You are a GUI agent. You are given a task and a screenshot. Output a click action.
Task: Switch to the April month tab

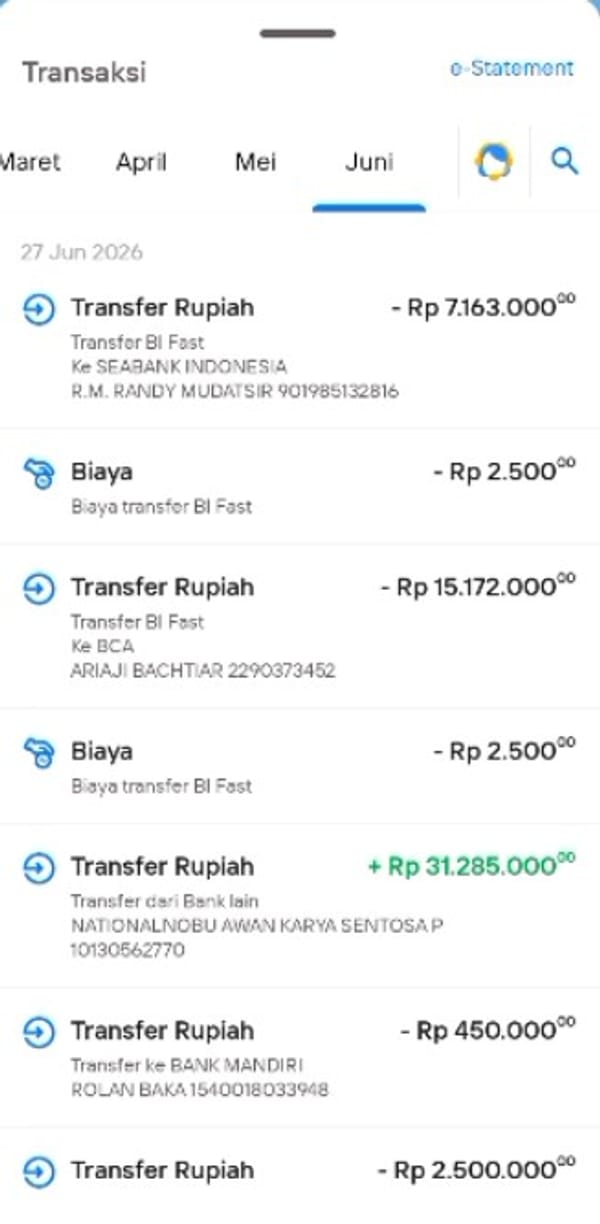141,162
